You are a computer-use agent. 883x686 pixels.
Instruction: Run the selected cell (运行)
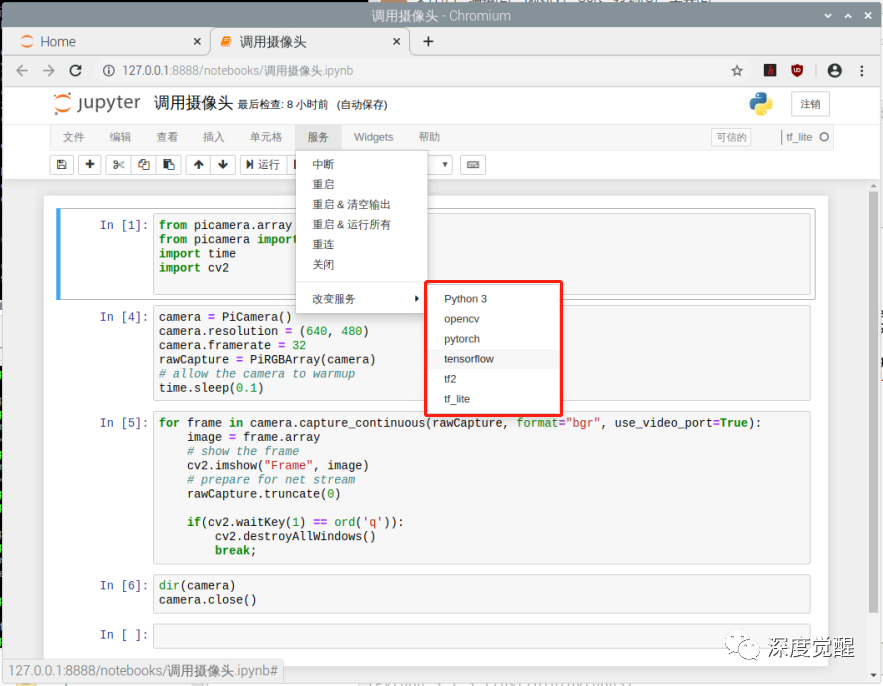(263, 164)
